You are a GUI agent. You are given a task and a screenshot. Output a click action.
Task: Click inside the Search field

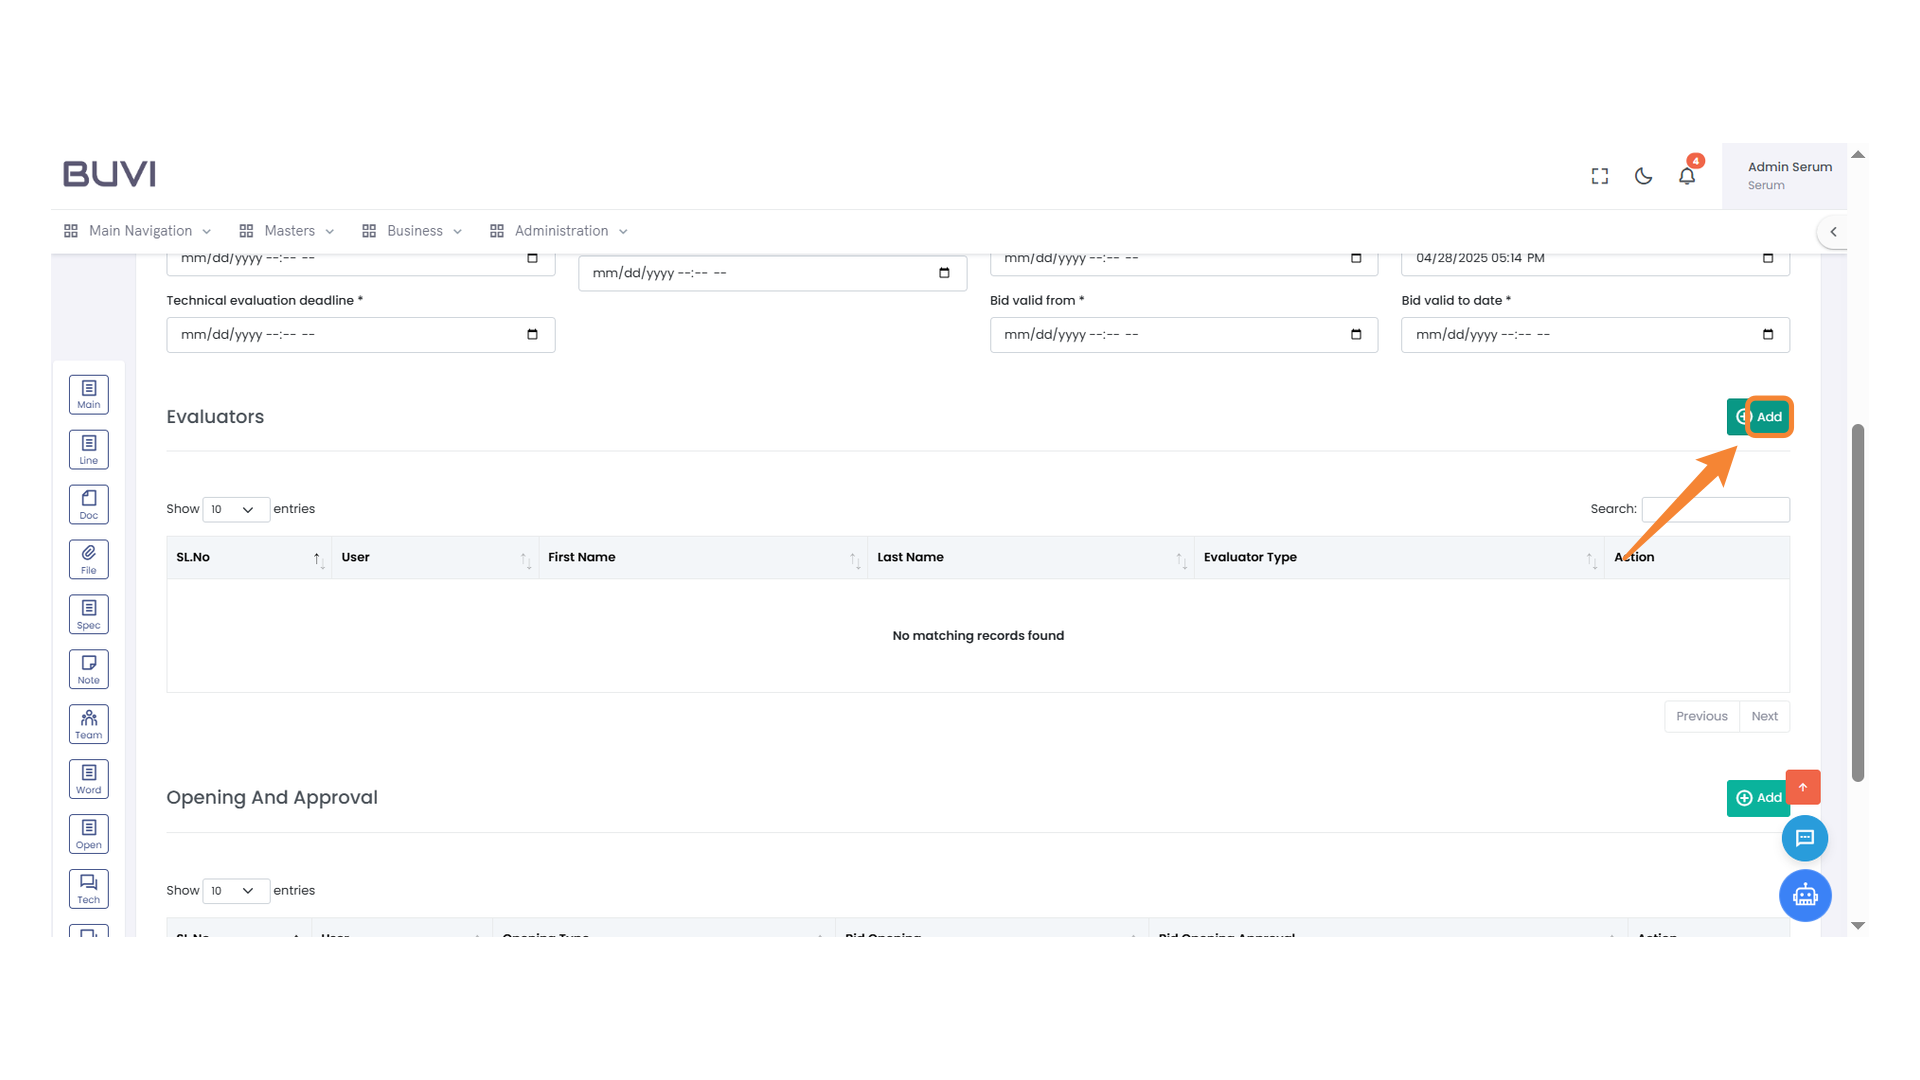[x=1716, y=509]
